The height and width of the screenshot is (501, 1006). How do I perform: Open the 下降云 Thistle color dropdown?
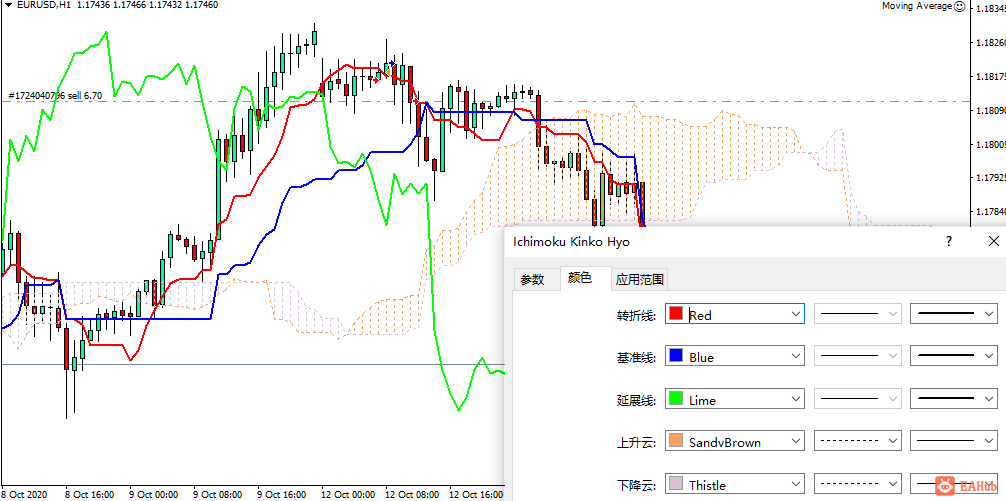tap(735, 484)
